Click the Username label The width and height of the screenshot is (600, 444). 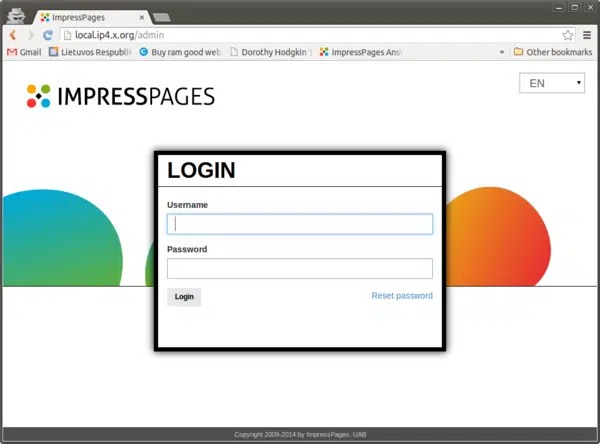click(188, 205)
